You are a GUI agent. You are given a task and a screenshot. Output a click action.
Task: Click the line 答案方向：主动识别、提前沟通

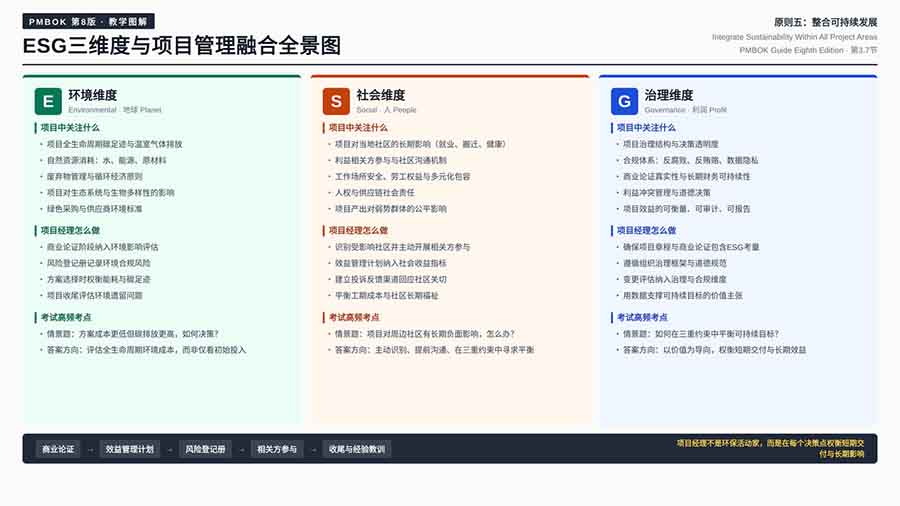(x=435, y=349)
